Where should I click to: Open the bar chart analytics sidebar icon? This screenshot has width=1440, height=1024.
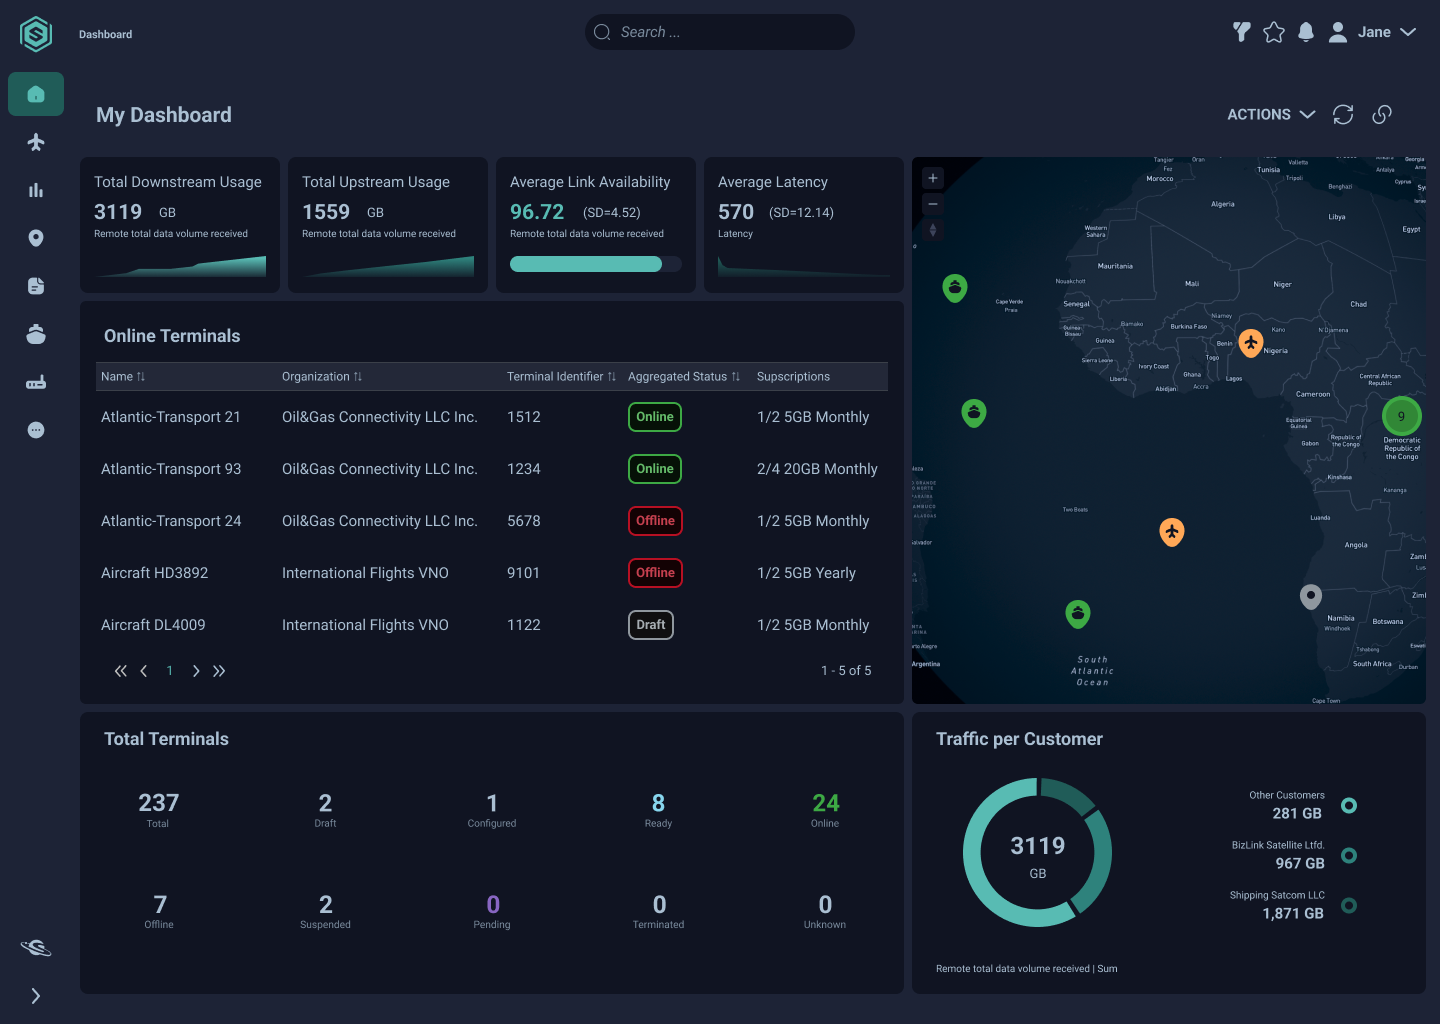click(36, 190)
